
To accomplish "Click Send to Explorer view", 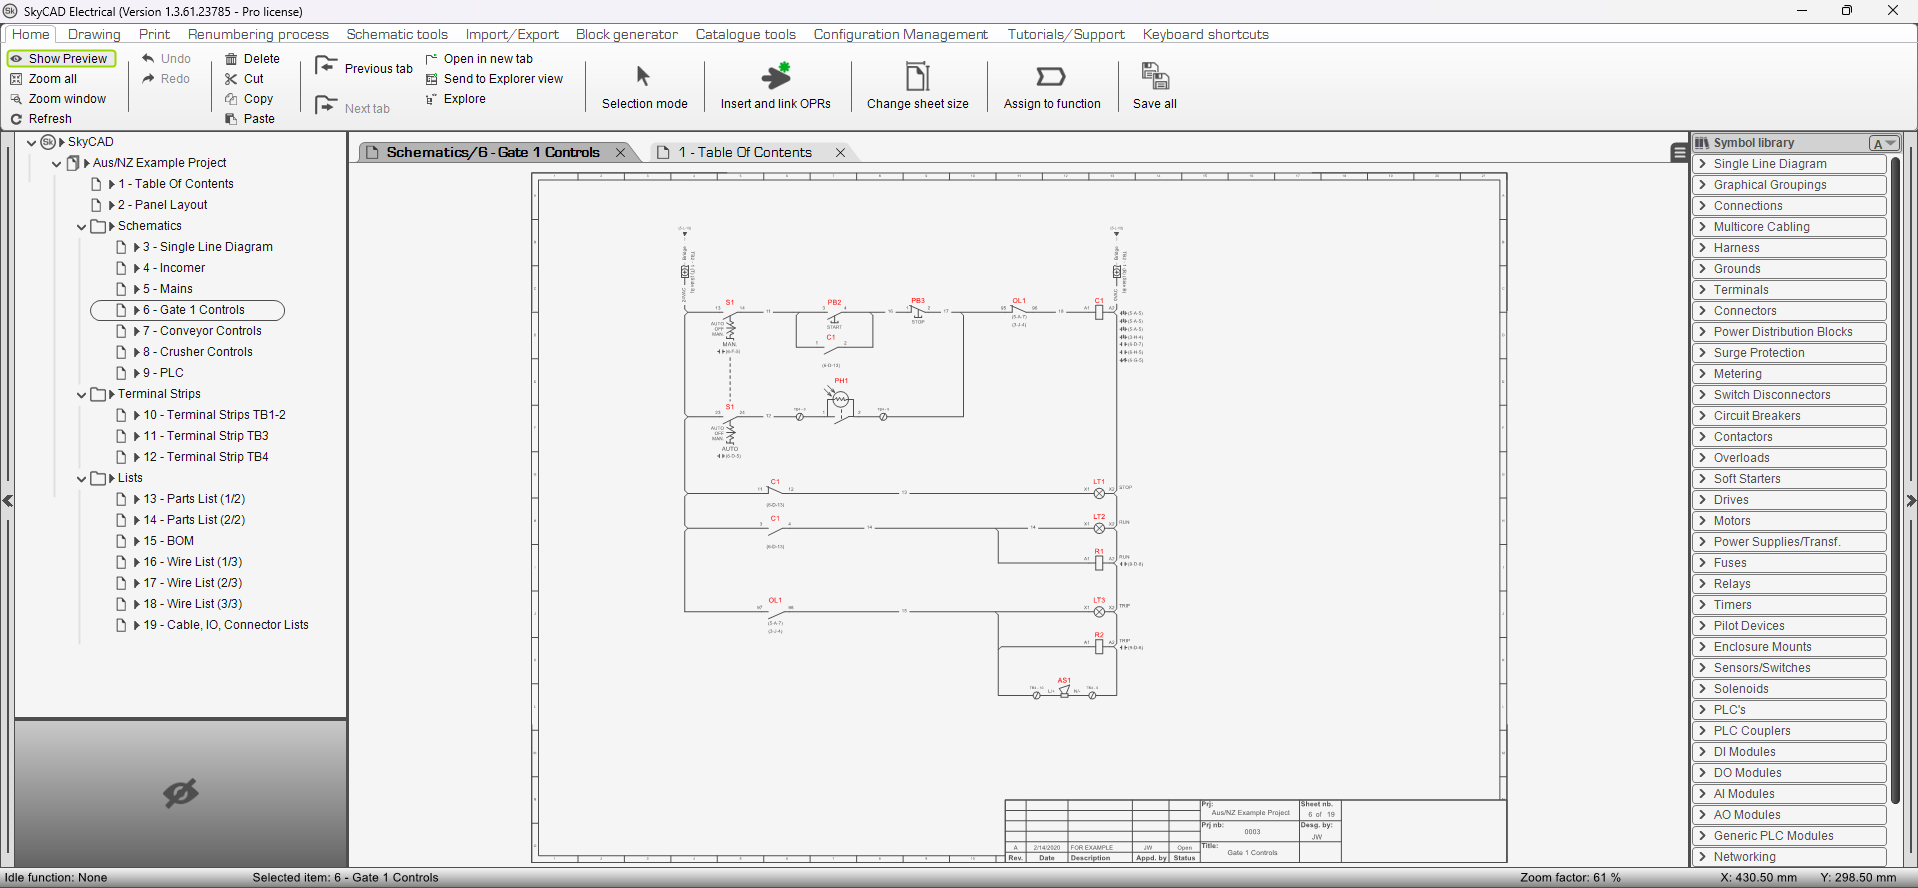I will pyautogui.click(x=503, y=79).
